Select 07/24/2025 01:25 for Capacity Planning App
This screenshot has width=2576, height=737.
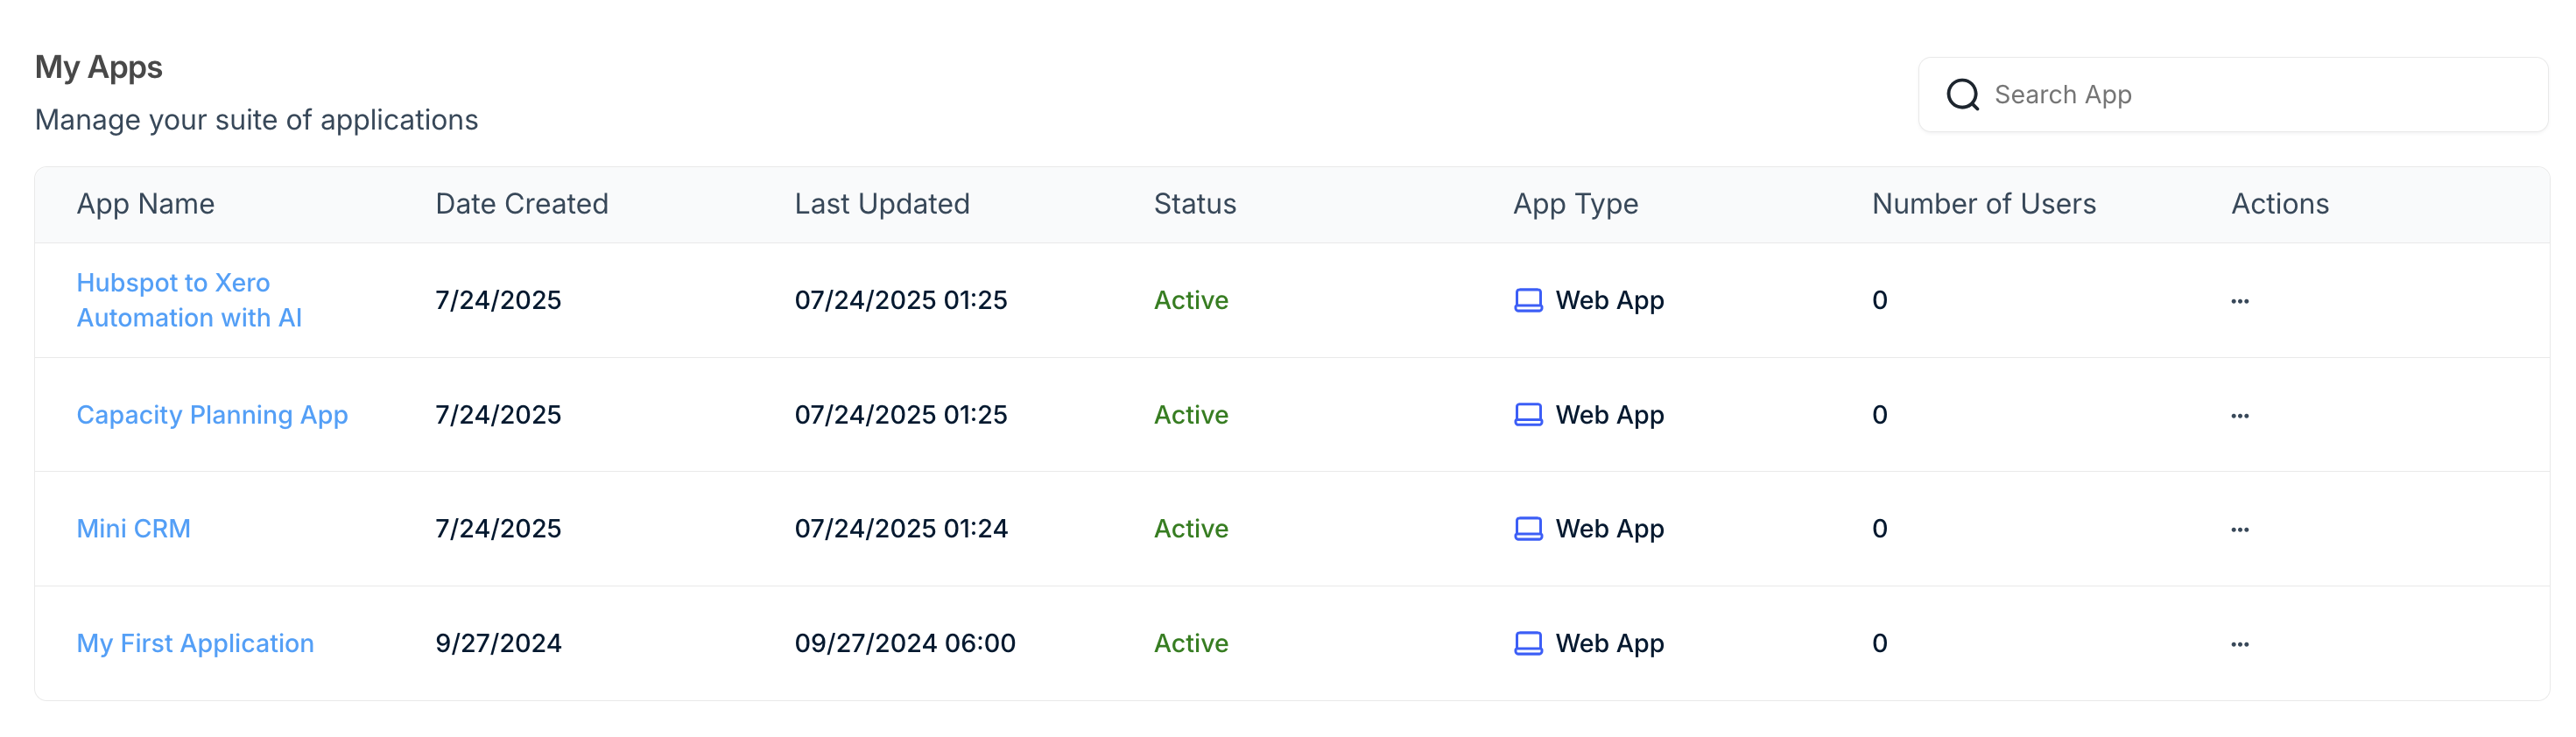pyautogui.click(x=901, y=415)
